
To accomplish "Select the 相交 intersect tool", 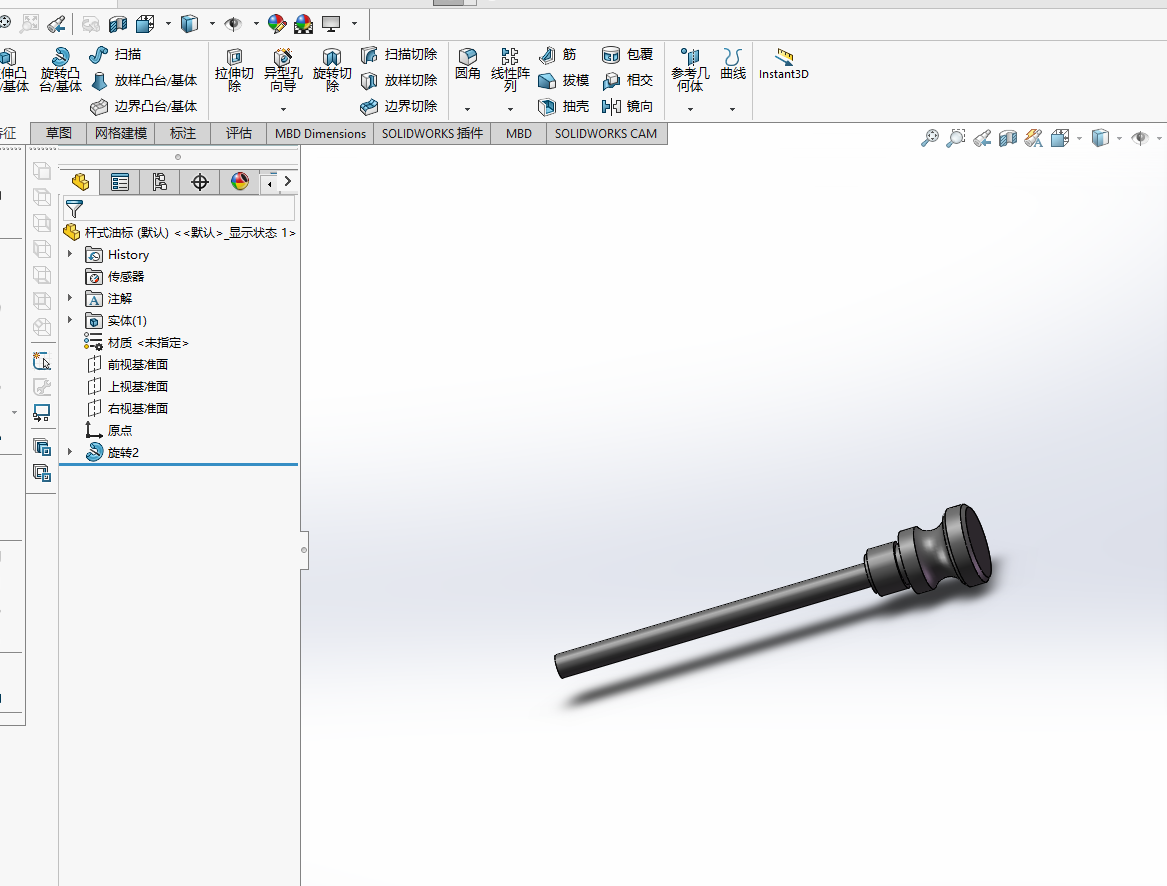I will pos(627,80).
